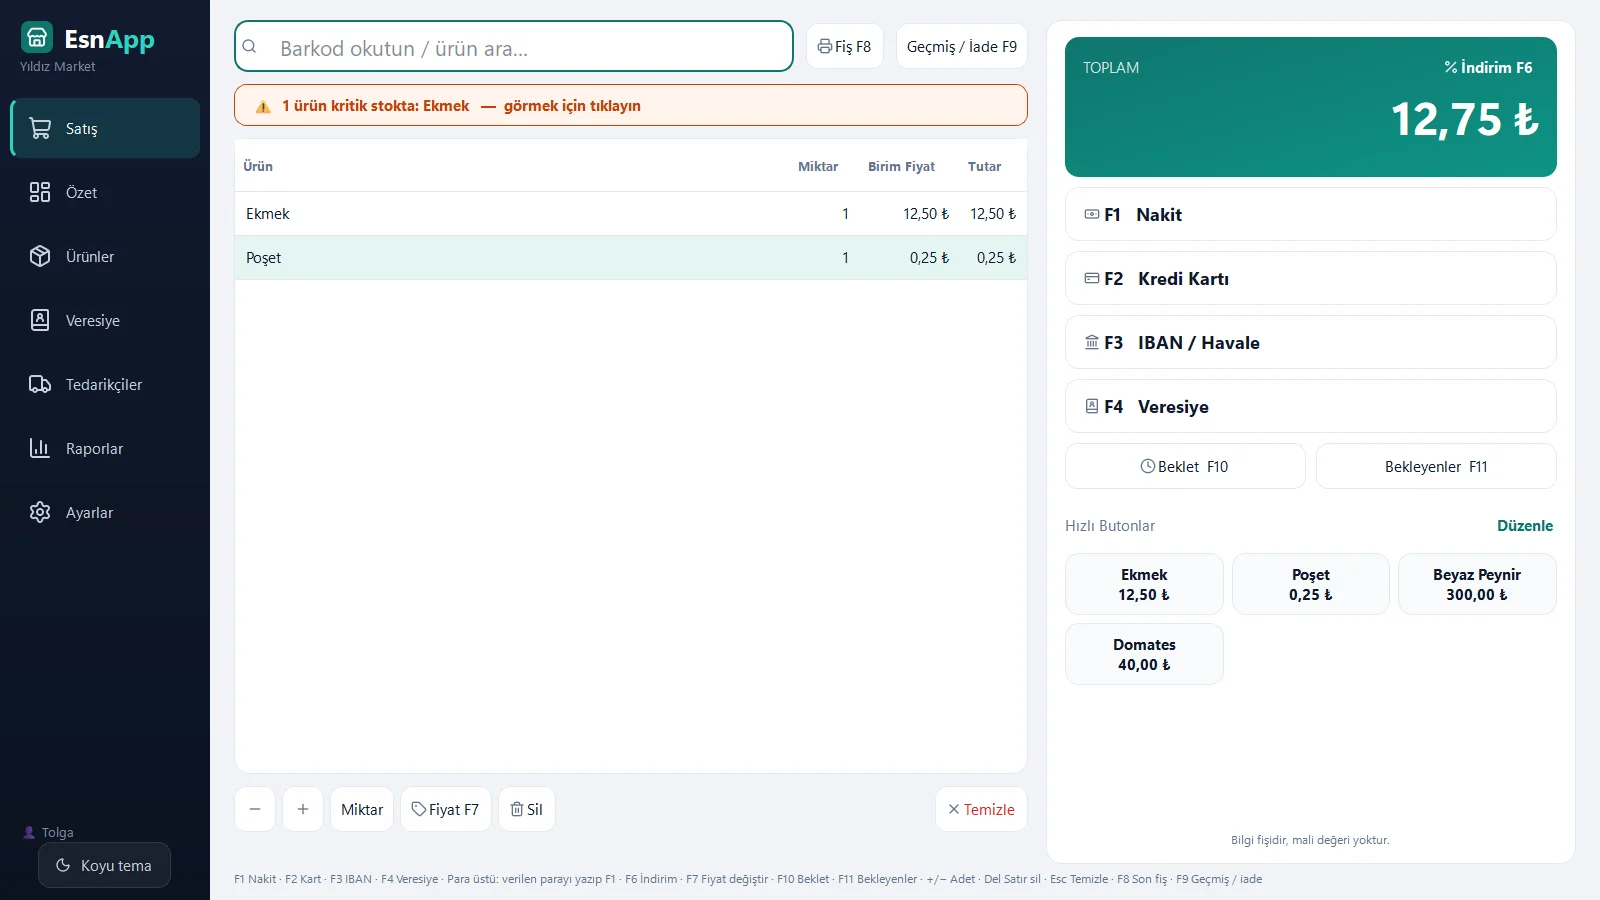This screenshot has height=900, width=1600.
Task: Click the Birim Fiyat column header
Action: (x=901, y=166)
